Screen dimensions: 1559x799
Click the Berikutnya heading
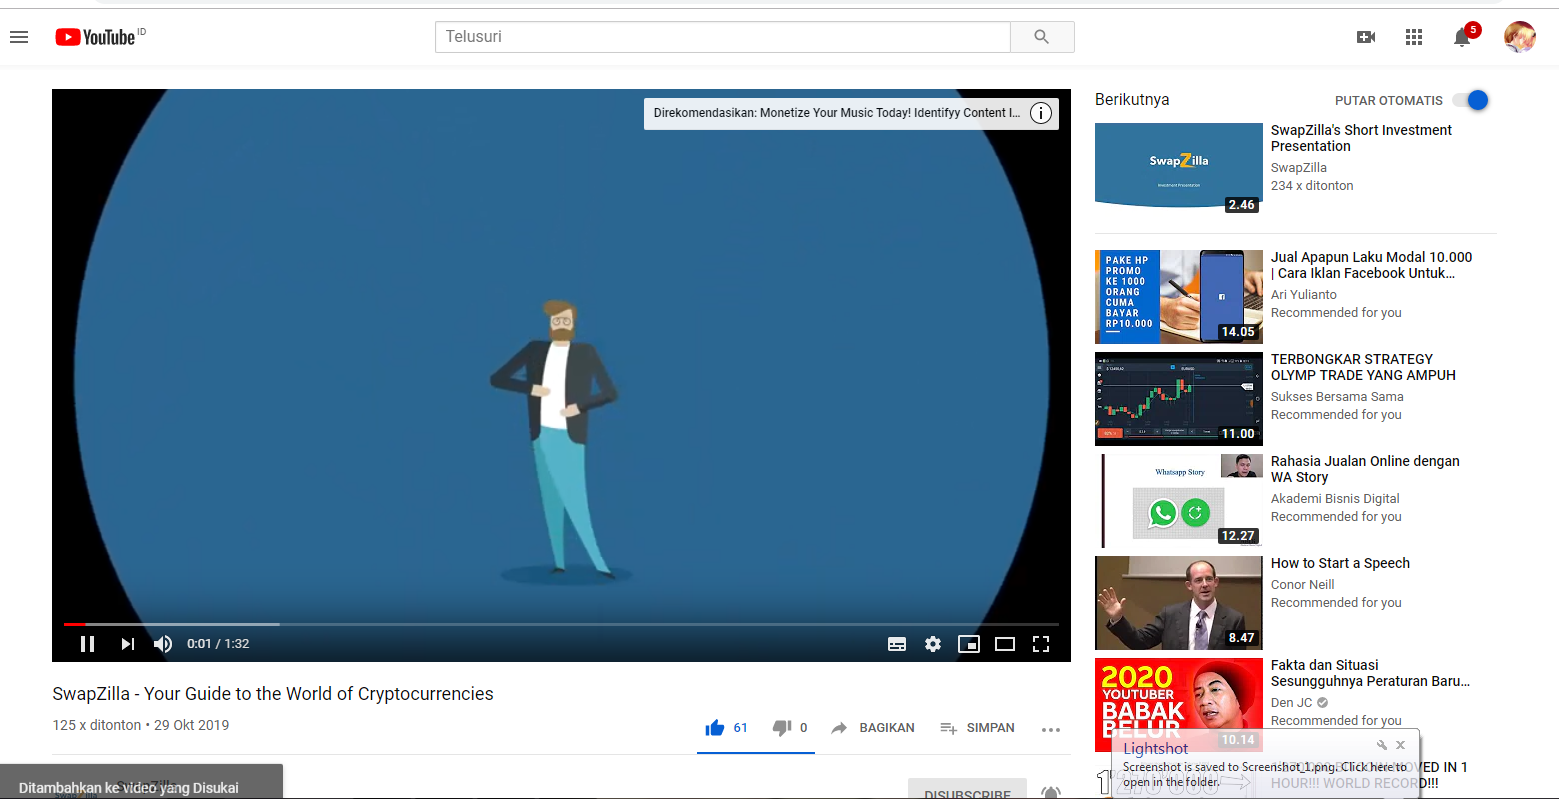(x=1132, y=100)
